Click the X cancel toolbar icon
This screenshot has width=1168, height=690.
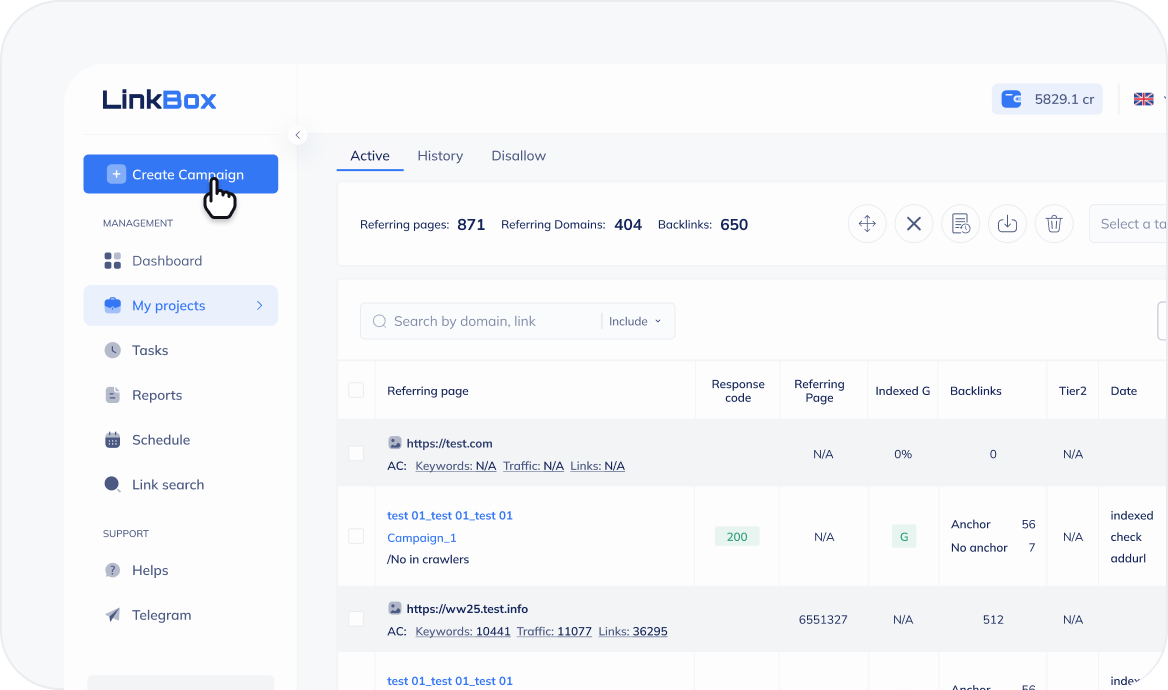(914, 224)
